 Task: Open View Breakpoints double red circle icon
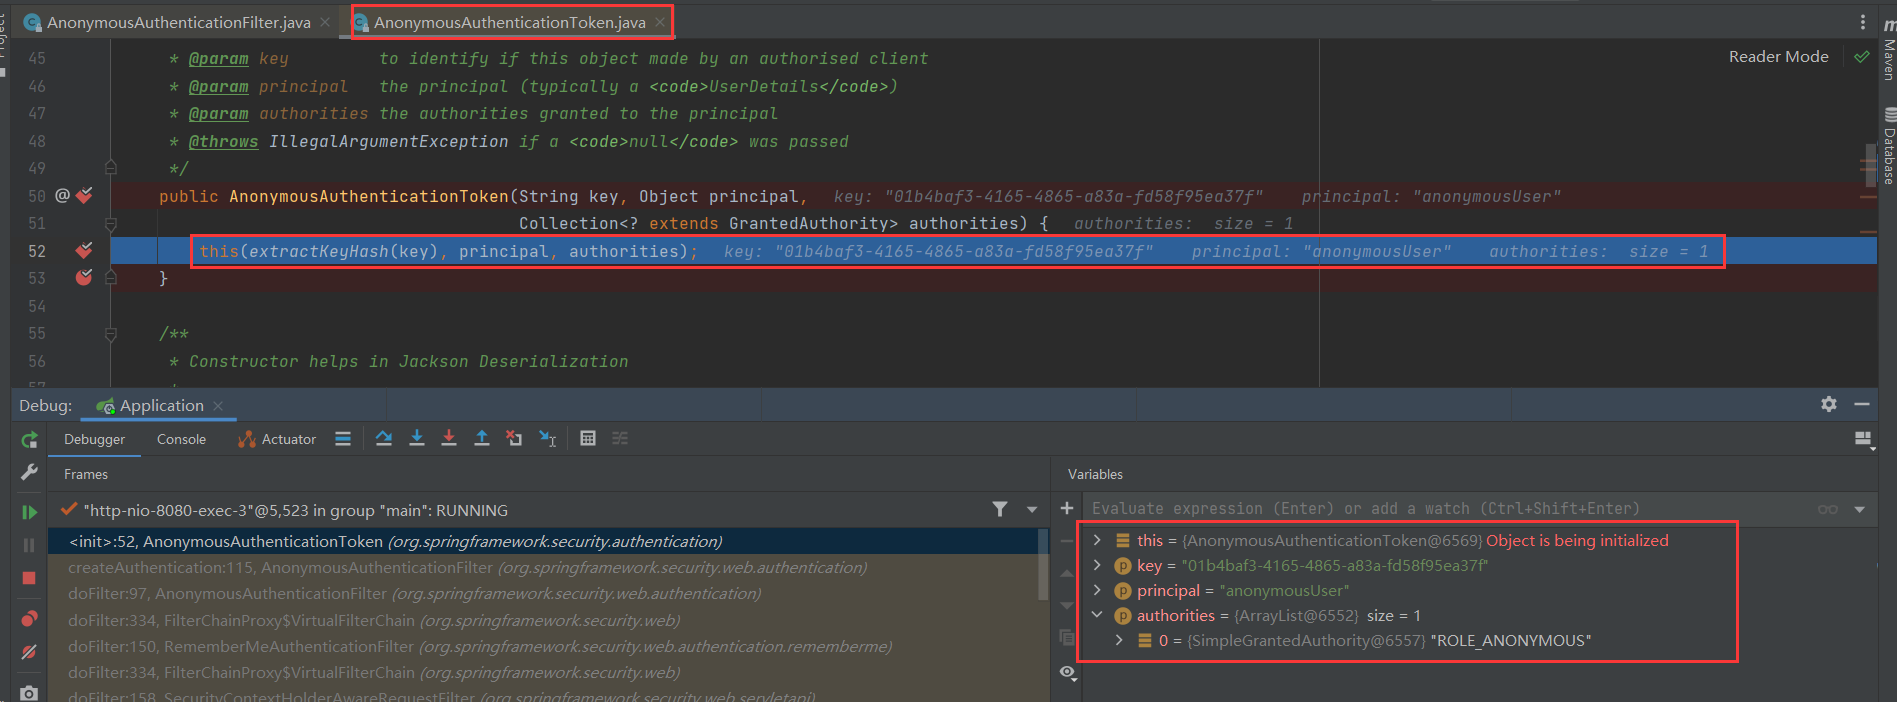[x=29, y=619]
